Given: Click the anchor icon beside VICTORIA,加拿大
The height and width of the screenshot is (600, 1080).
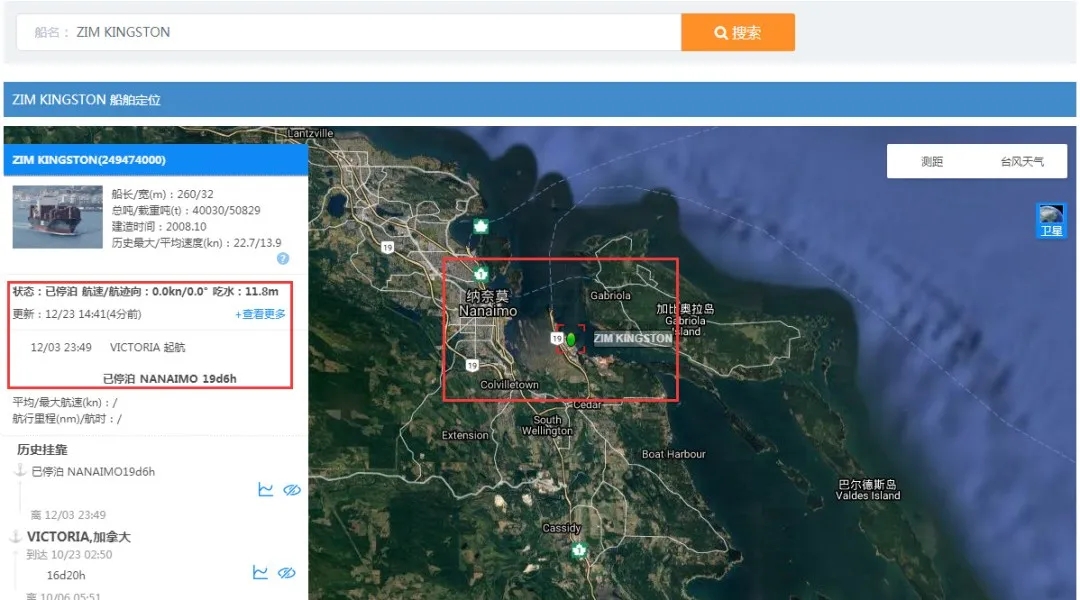Looking at the screenshot, I should point(16,537).
